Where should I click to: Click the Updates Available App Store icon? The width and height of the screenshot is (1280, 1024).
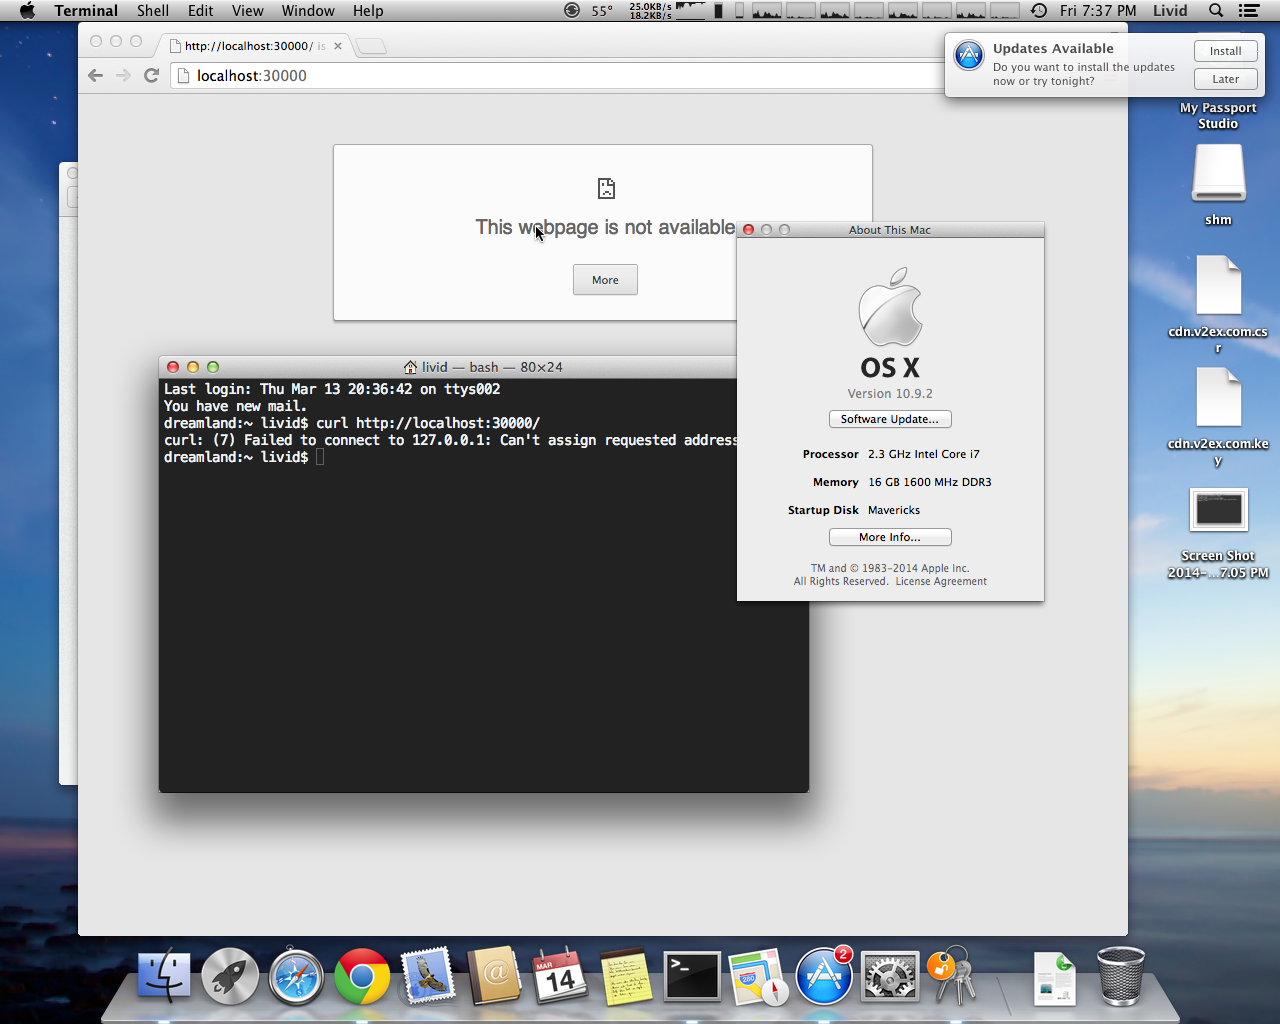(x=969, y=55)
